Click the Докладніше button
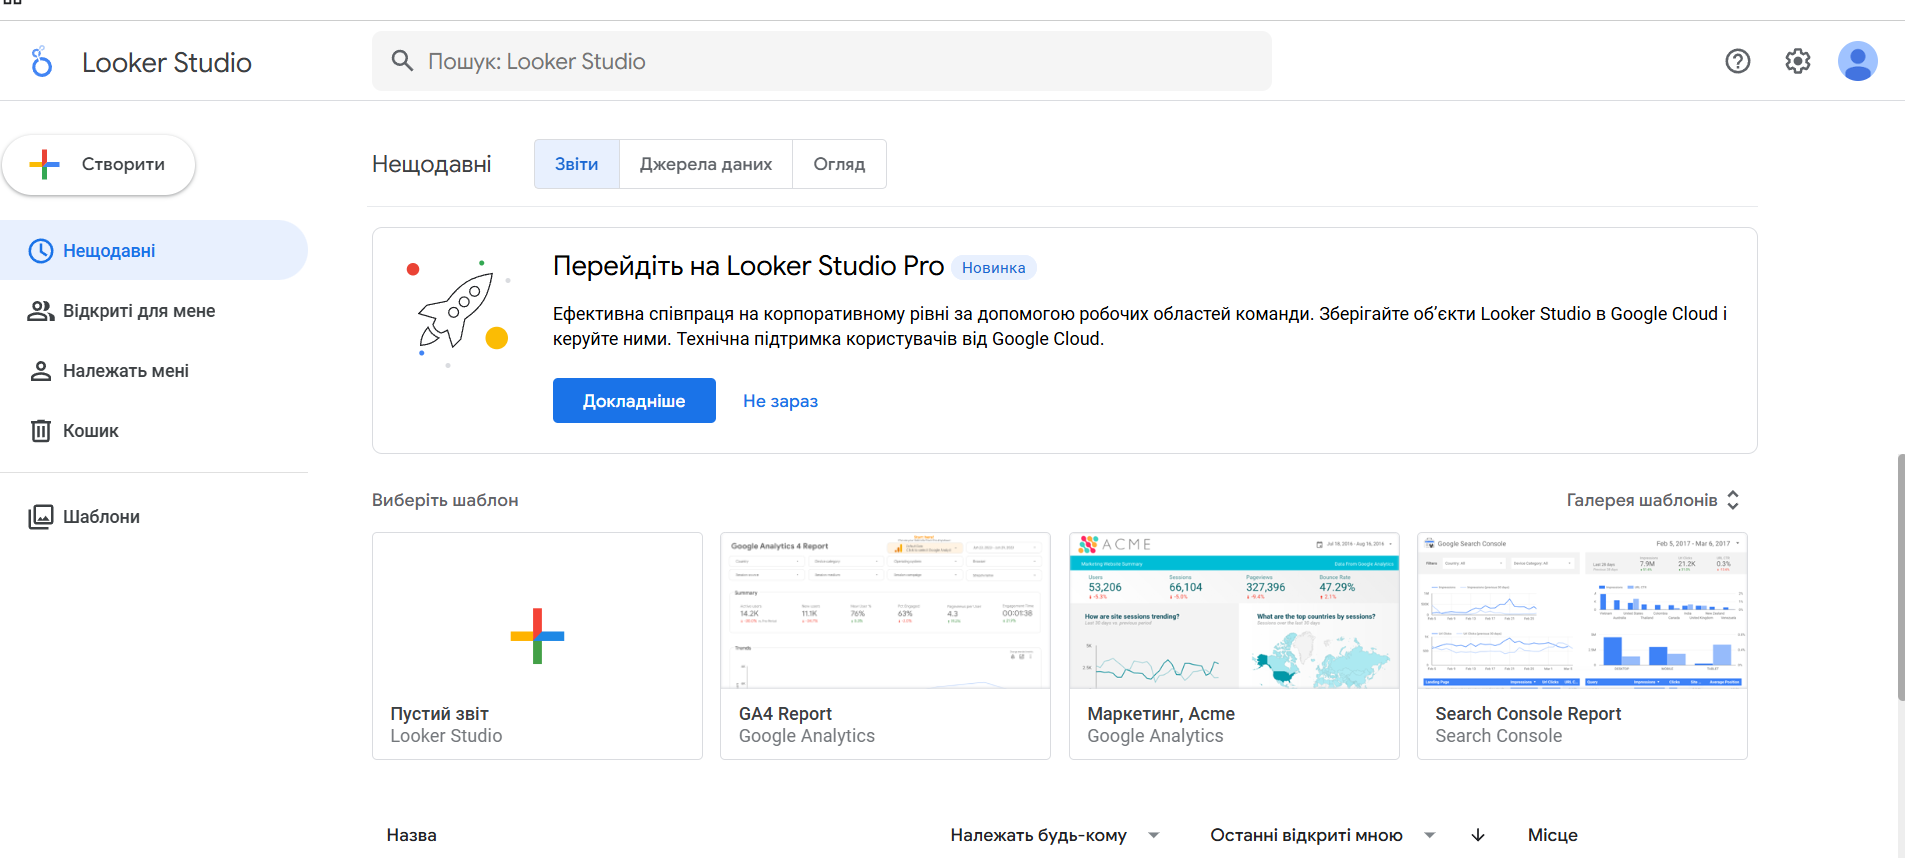The height and width of the screenshot is (858, 1905). (634, 401)
